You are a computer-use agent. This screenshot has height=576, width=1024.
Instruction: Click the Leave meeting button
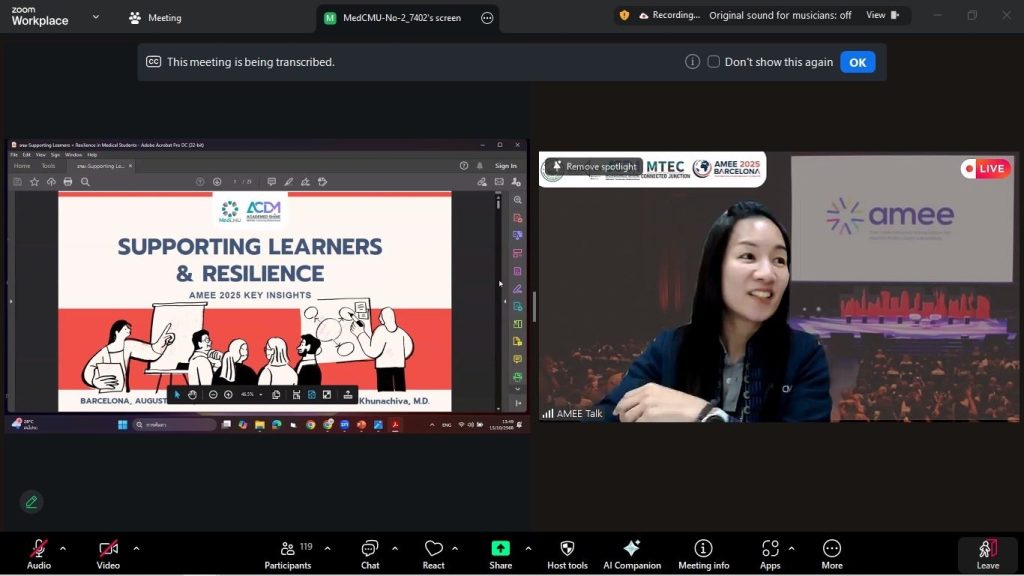tap(987, 554)
